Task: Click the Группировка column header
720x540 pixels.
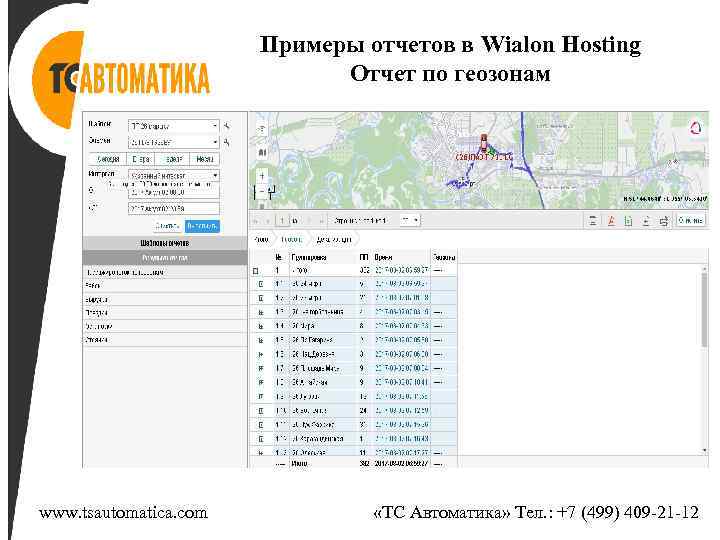Action: [x=309, y=258]
